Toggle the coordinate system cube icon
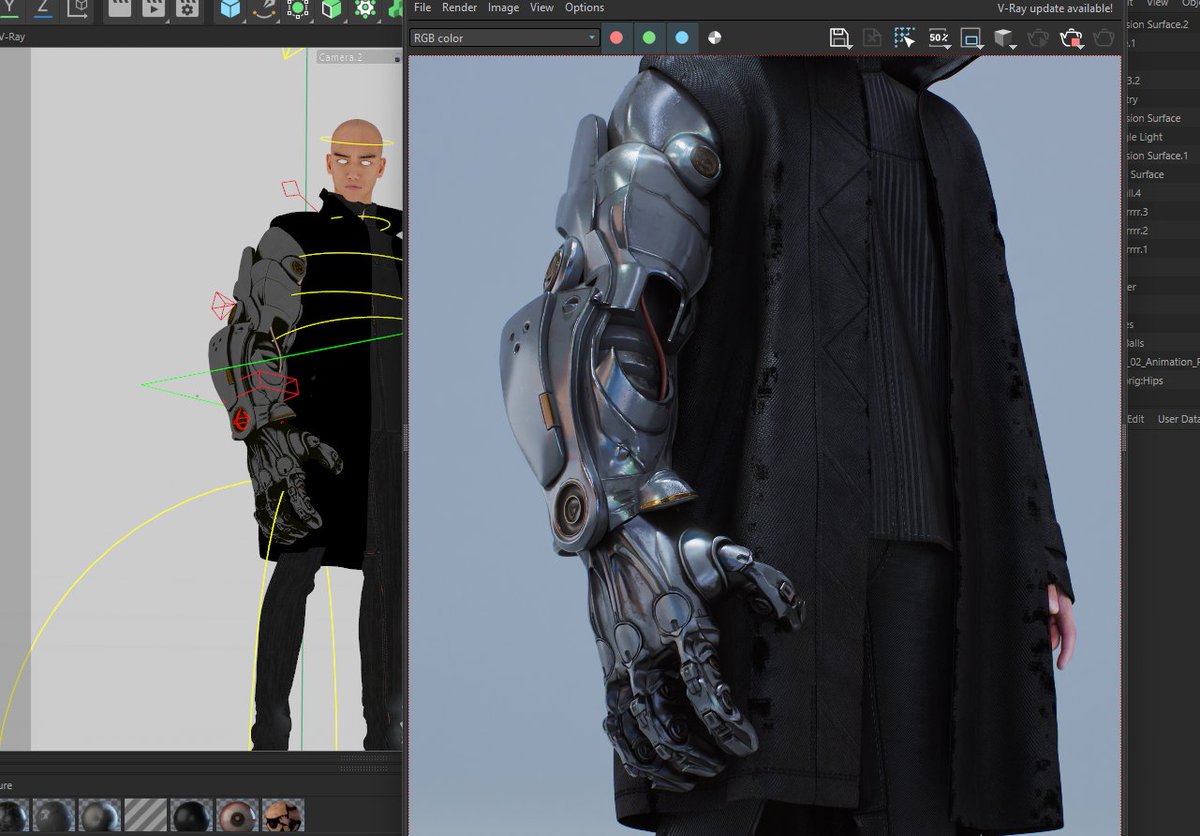The height and width of the screenshot is (836, 1200). [x=78, y=8]
